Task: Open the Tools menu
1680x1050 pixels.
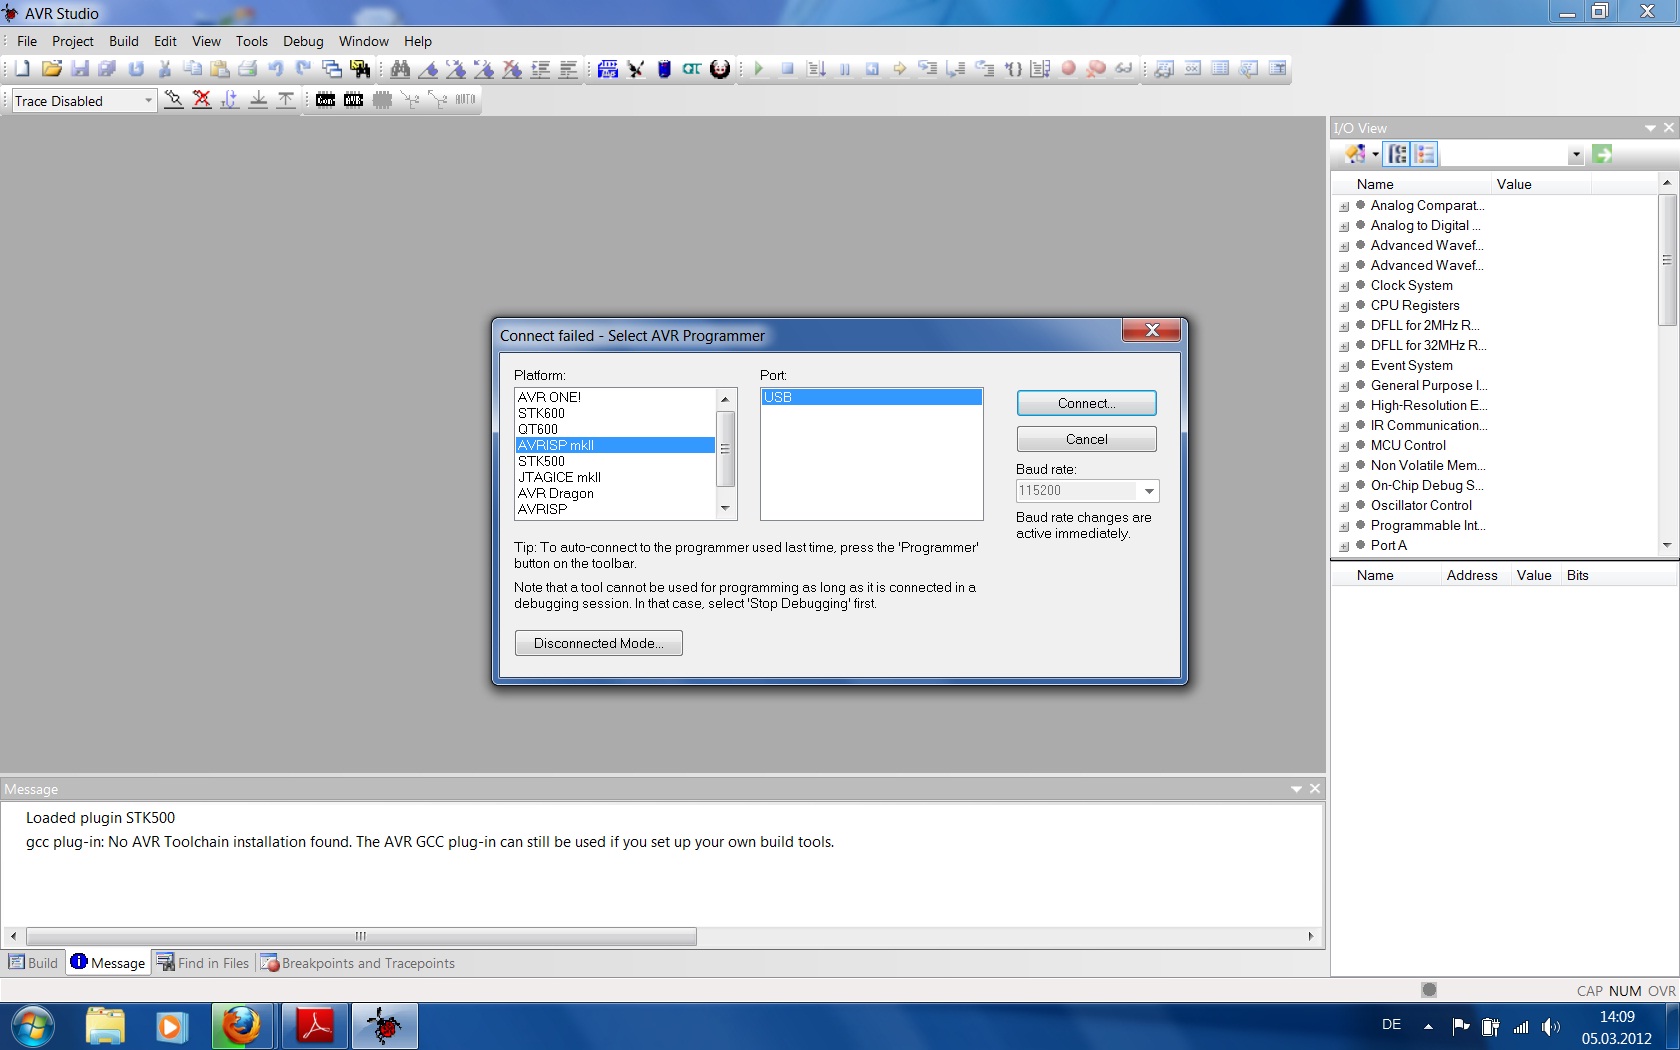Action: point(252,41)
